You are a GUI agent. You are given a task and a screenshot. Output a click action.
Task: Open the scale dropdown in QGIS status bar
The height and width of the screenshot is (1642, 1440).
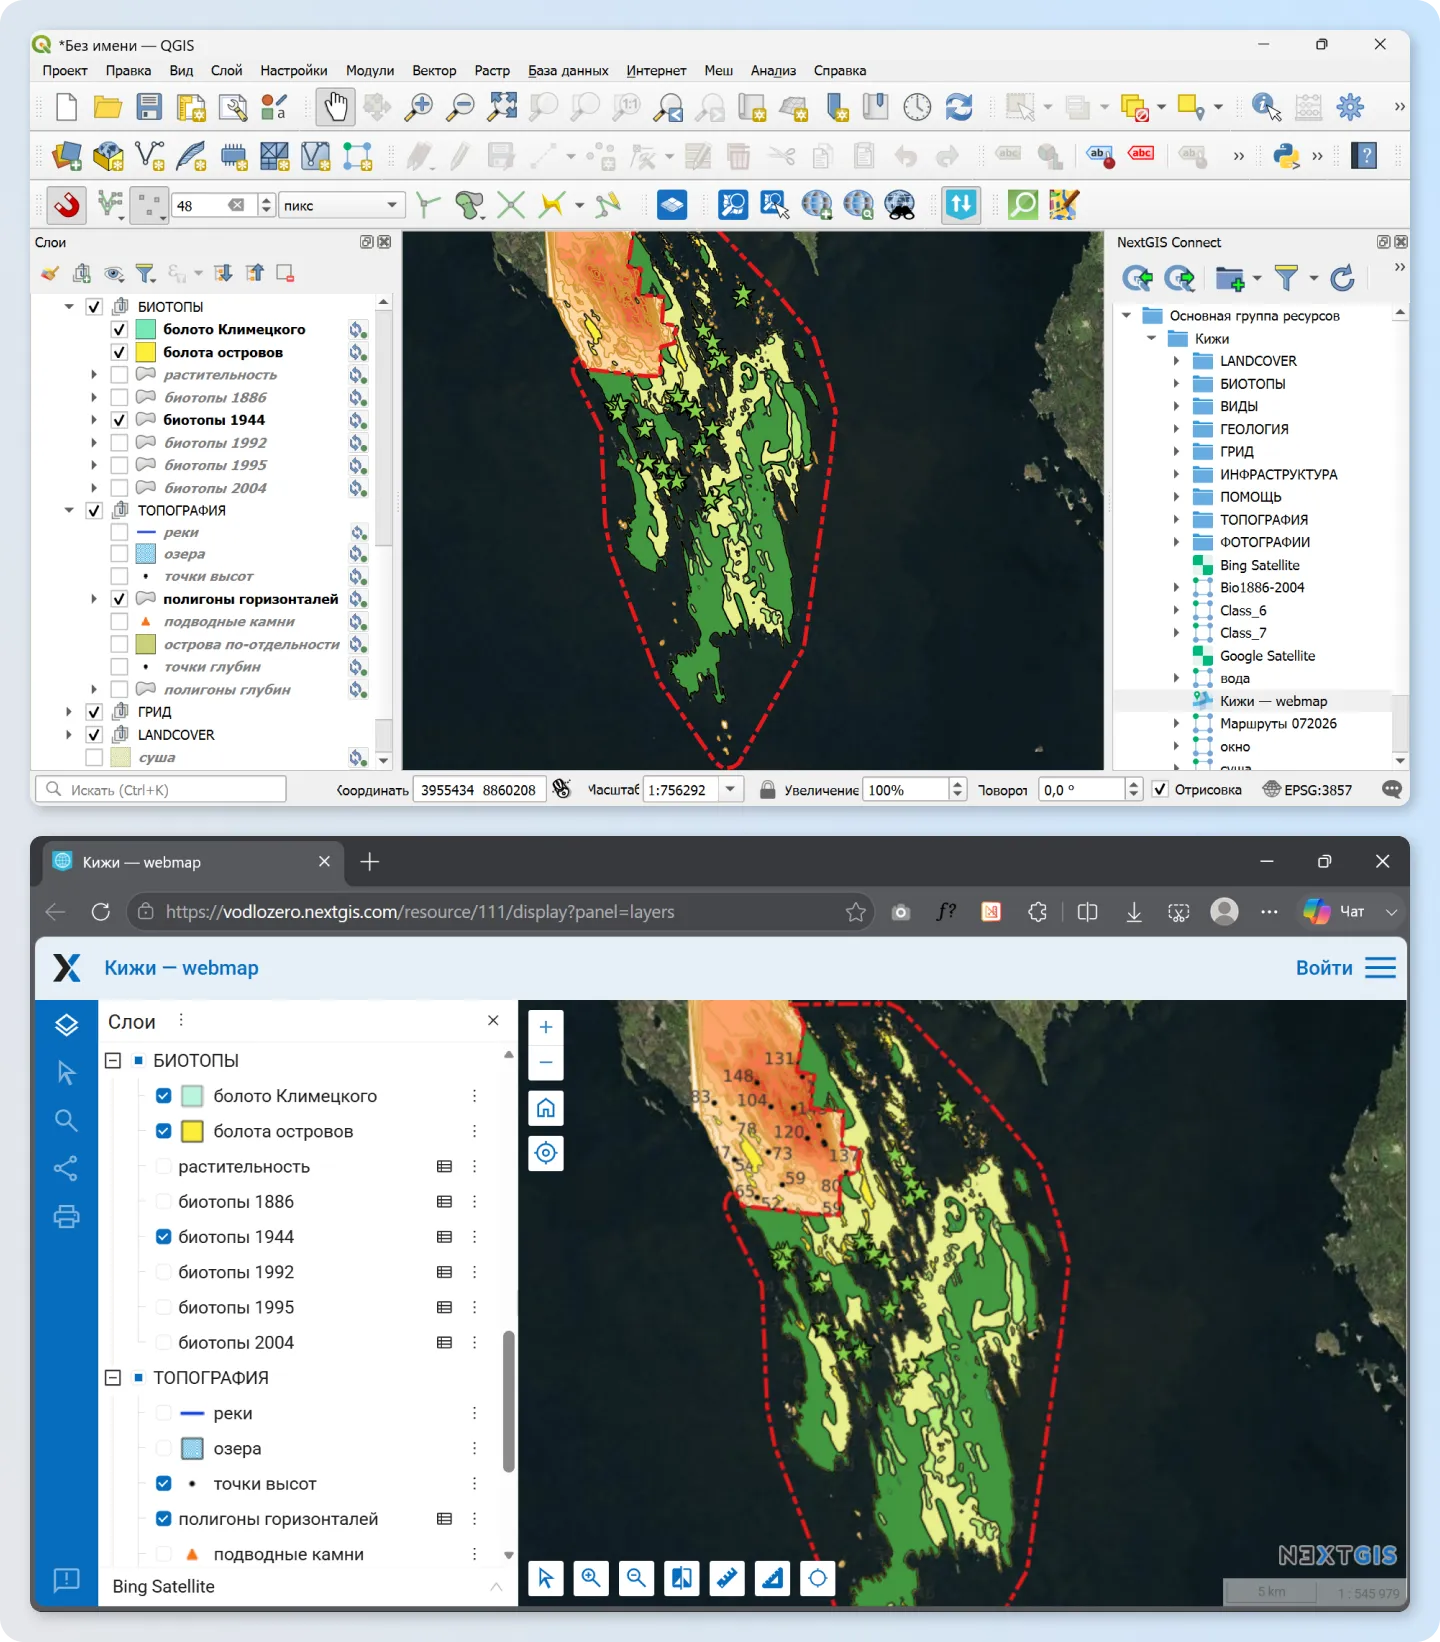(x=731, y=789)
